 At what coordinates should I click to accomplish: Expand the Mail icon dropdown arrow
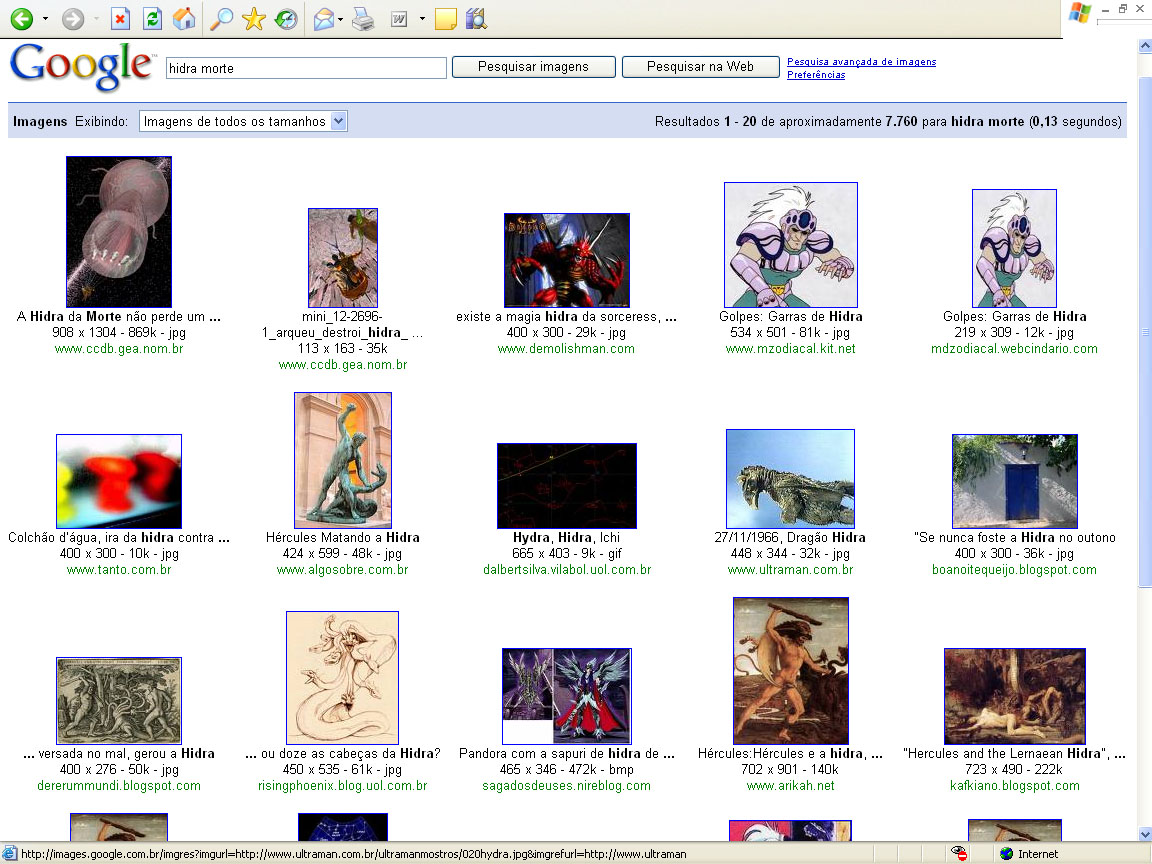pos(341,19)
